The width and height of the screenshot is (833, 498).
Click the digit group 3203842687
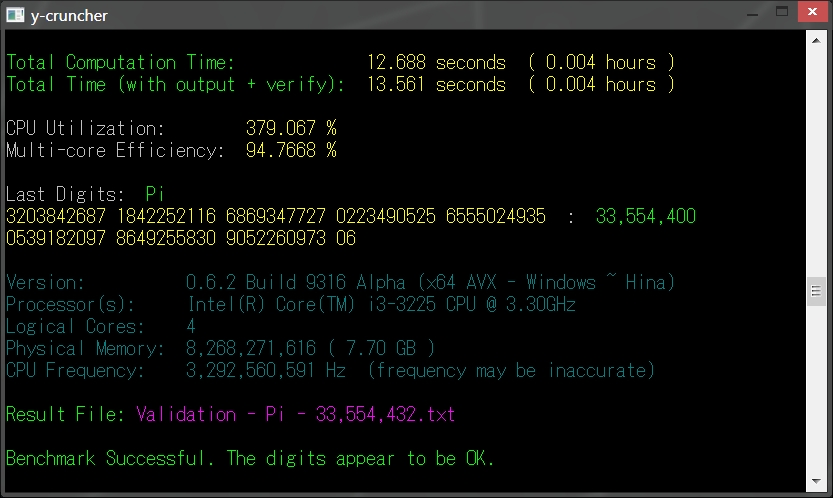56,216
